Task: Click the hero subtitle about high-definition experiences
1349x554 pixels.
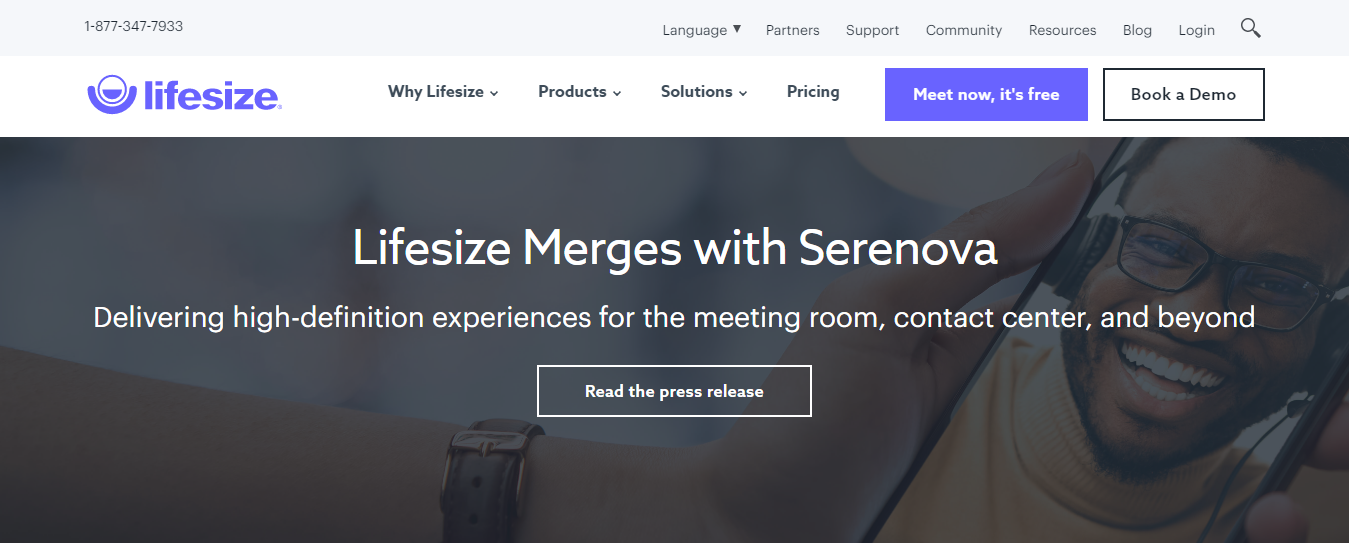Action: point(674,318)
